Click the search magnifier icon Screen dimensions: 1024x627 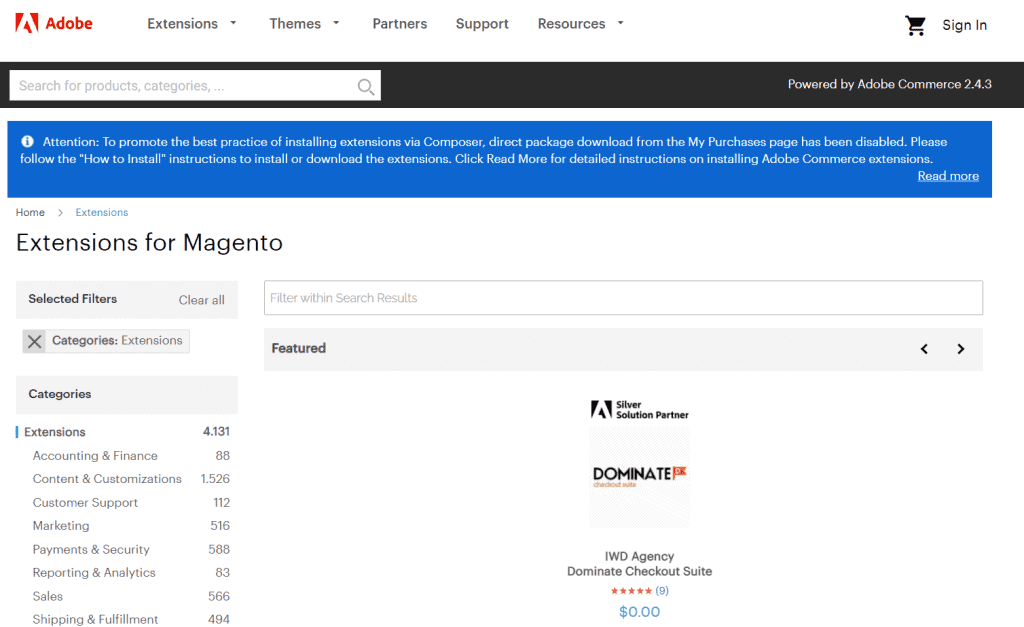[x=366, y=86]
